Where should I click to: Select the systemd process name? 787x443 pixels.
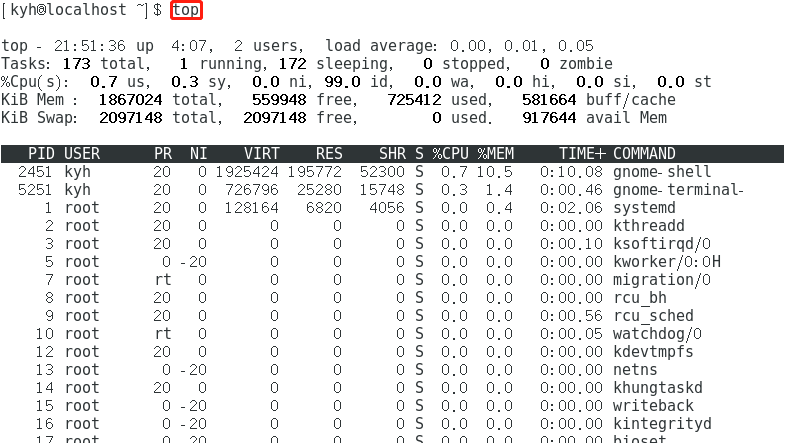coord(644,208)
